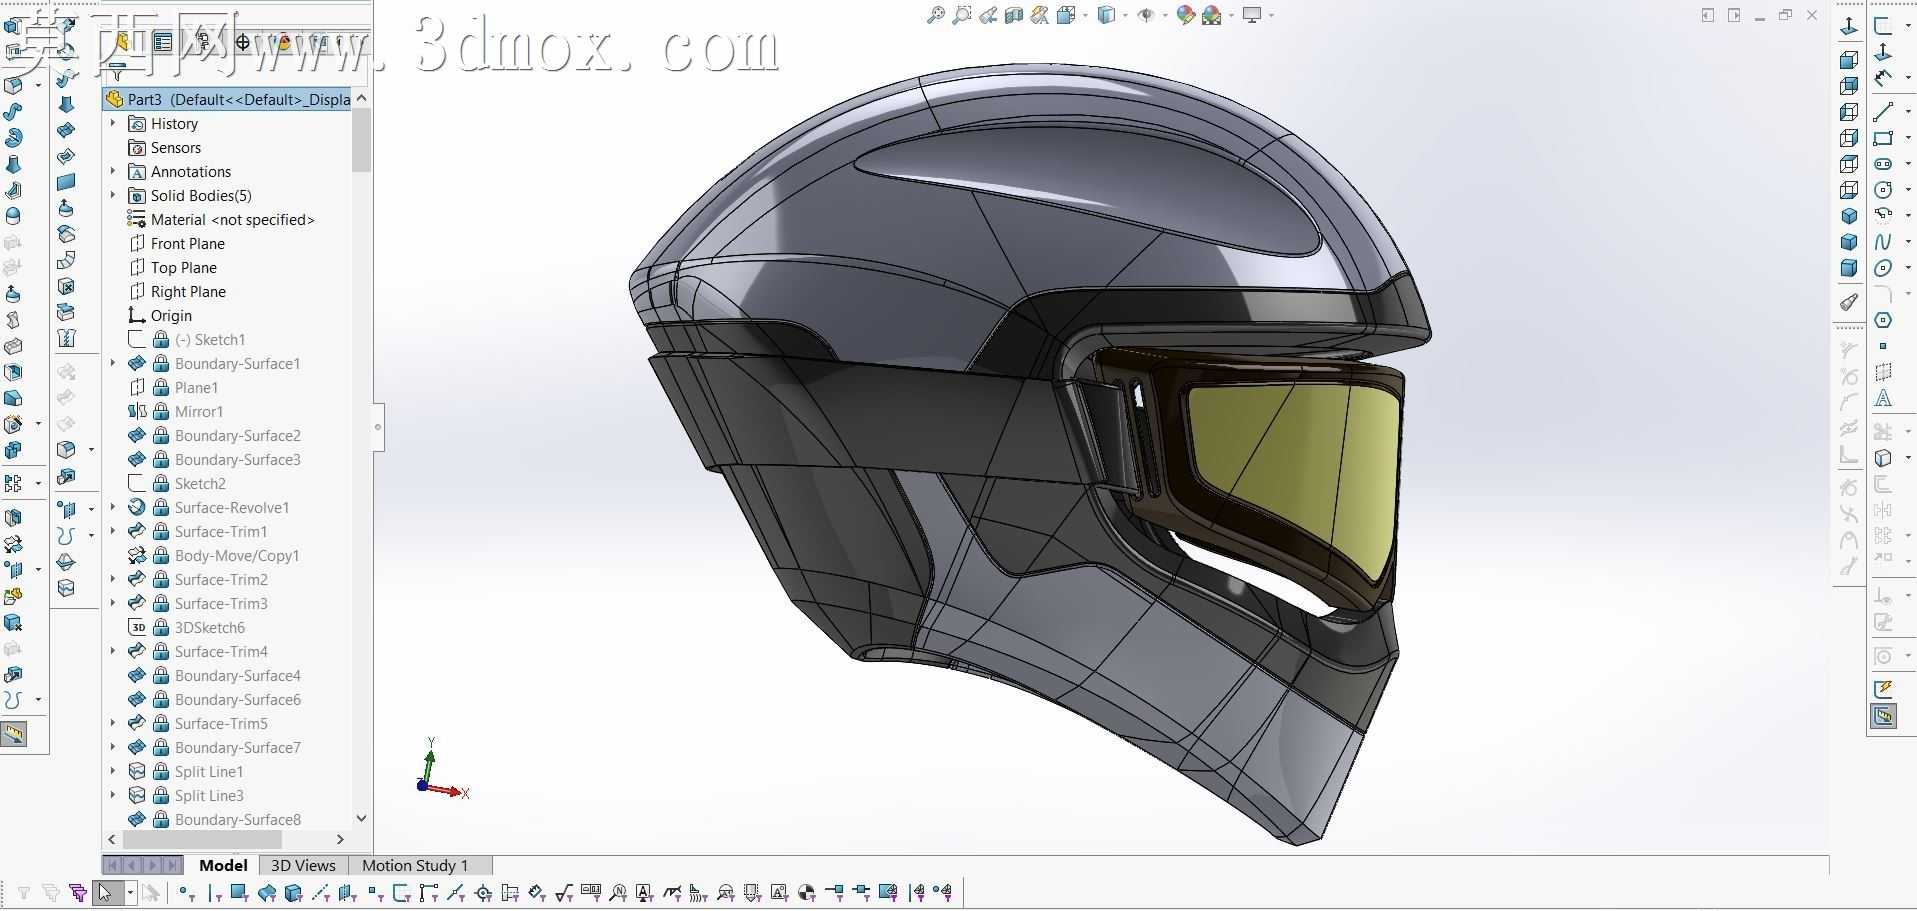
Task: Open the View Orientation dropdown arrow
Action: (x=1084, y=15)
